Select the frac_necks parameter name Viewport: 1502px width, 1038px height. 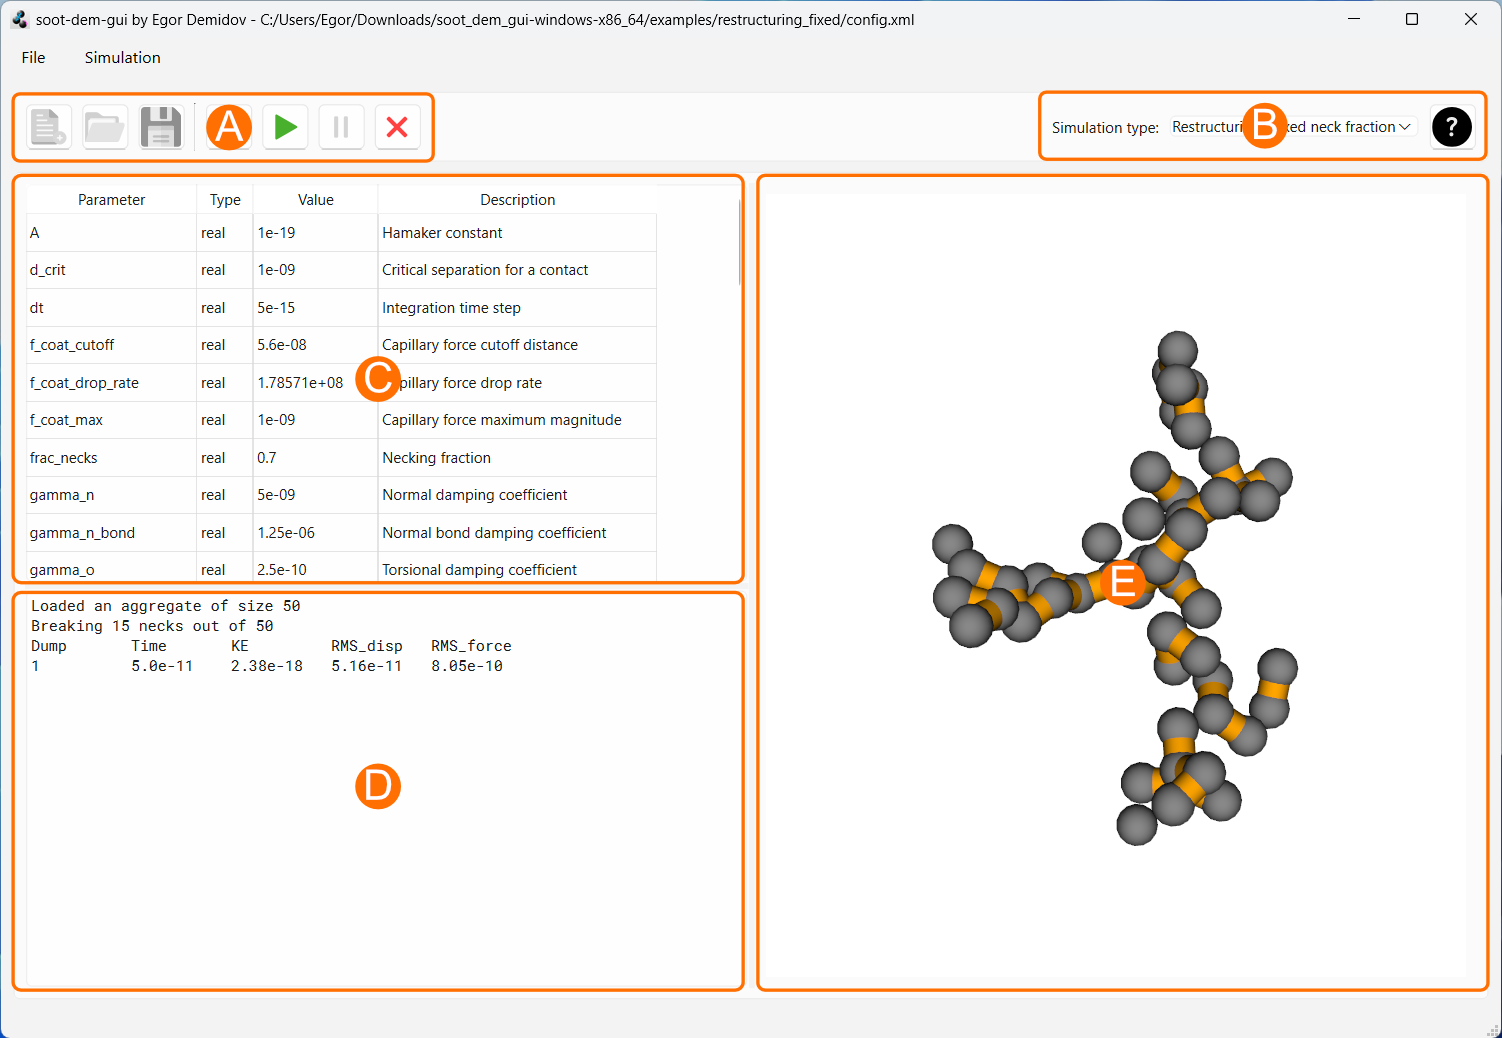tap(111, 458)
